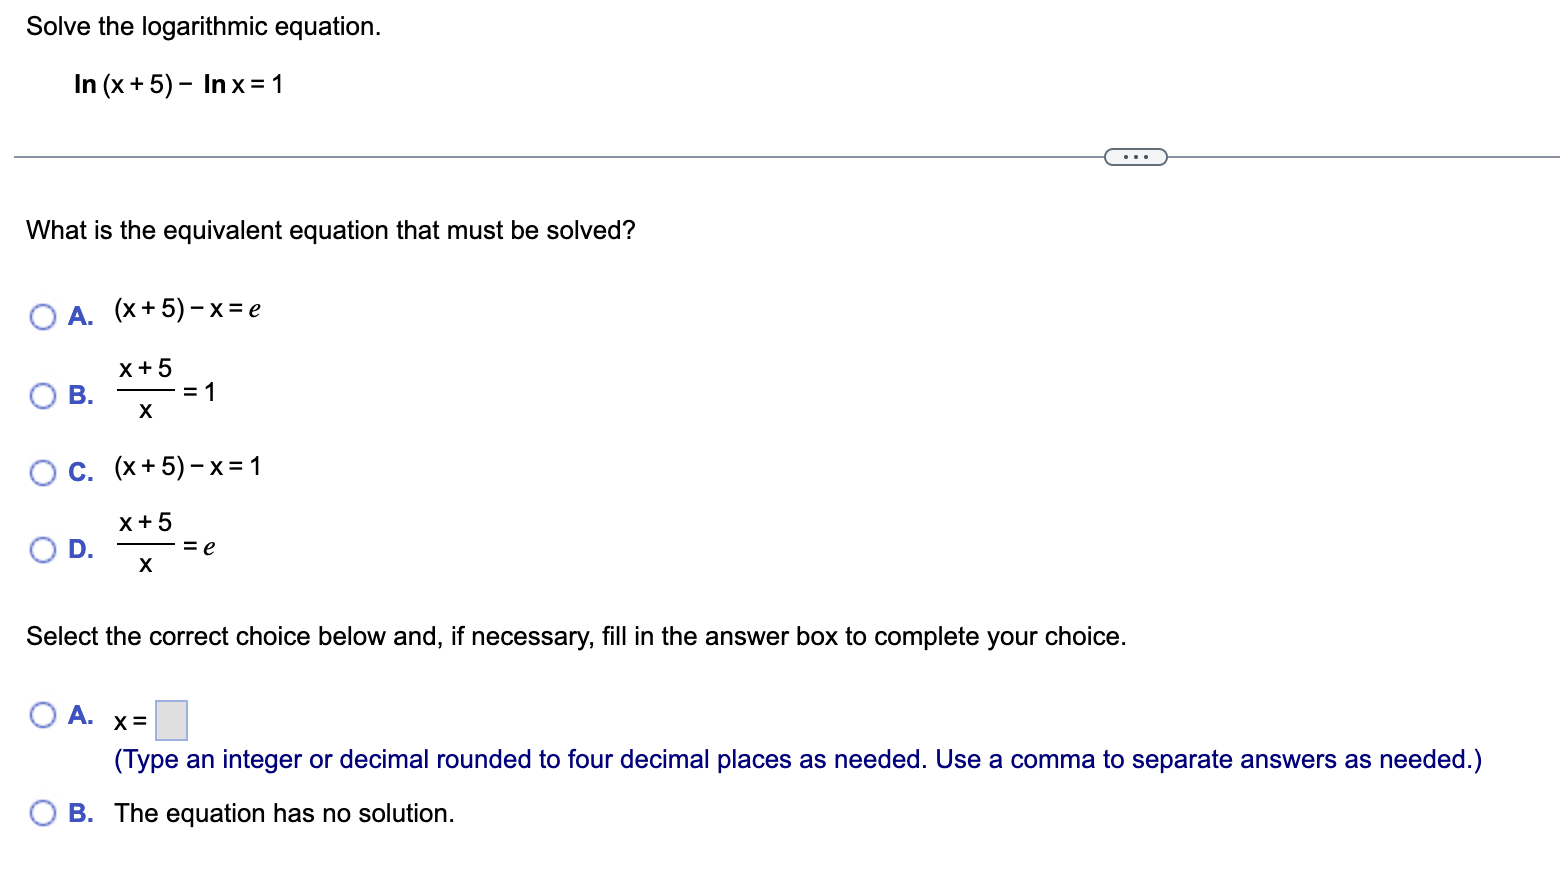This screenshot has width=1560, height=876.
Task: Click the 'B.' label beside fraction equals 1
Action: 81,396
